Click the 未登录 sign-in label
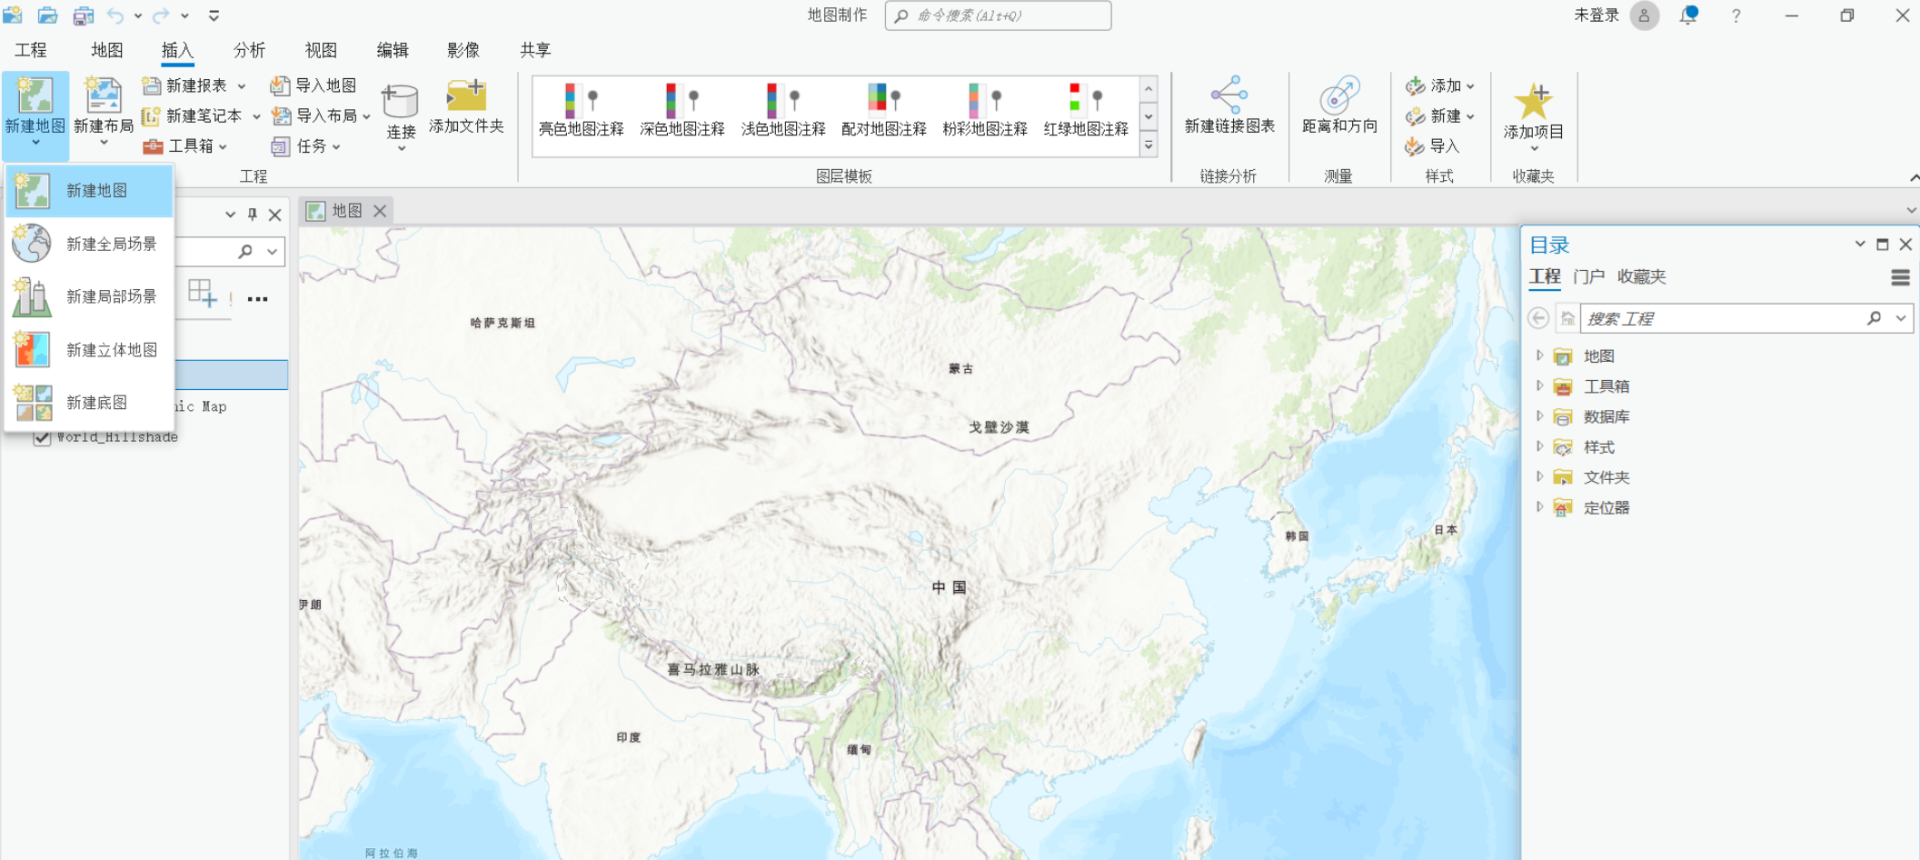This screenshot has width=1920, height=860. 1596,15
